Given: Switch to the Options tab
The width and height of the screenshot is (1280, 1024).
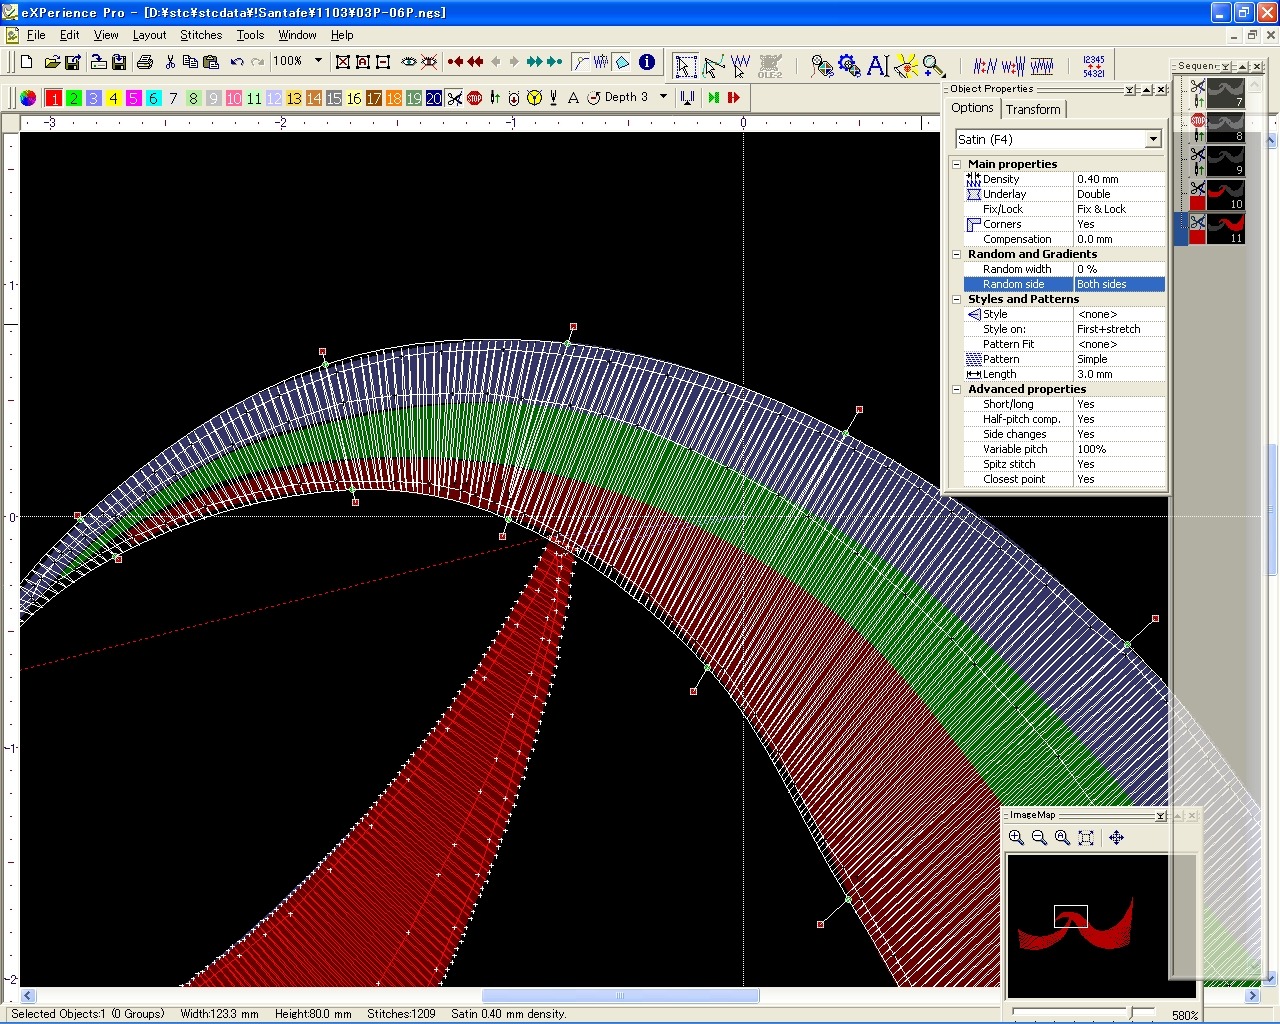Looking at the screenshot, I should (972, 108).
